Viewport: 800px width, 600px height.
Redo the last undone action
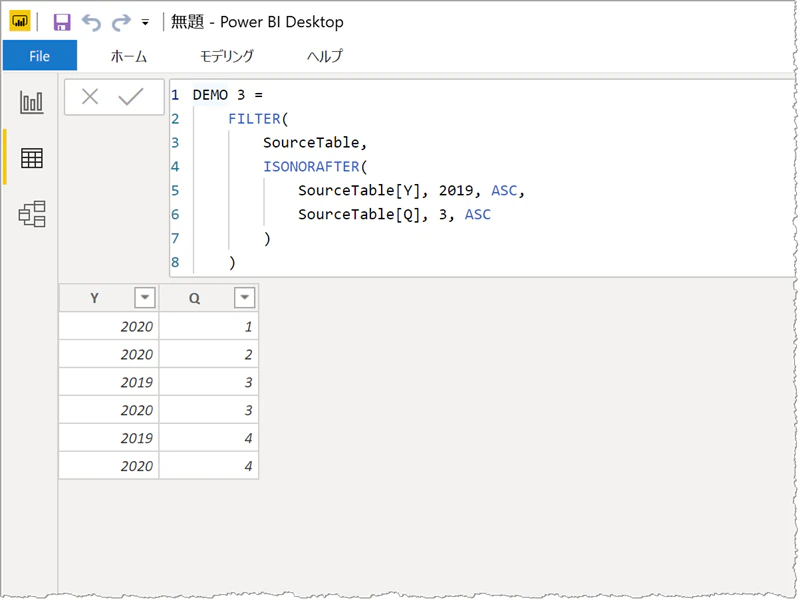(x=121, y=22)
